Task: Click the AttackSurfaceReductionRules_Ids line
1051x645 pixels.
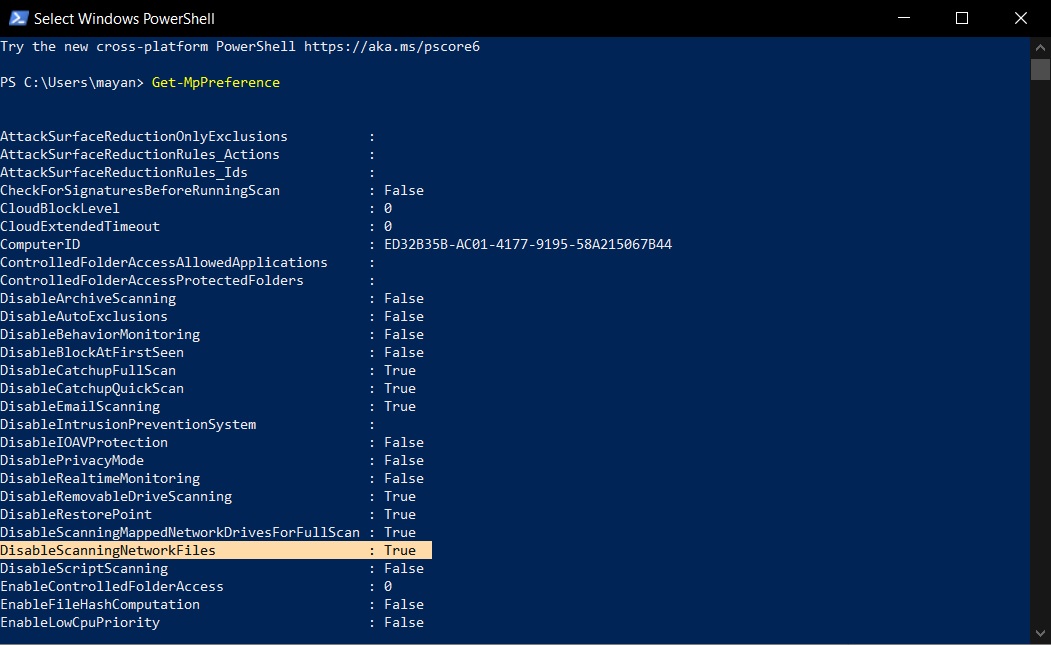Action: (x=124, y=172)
